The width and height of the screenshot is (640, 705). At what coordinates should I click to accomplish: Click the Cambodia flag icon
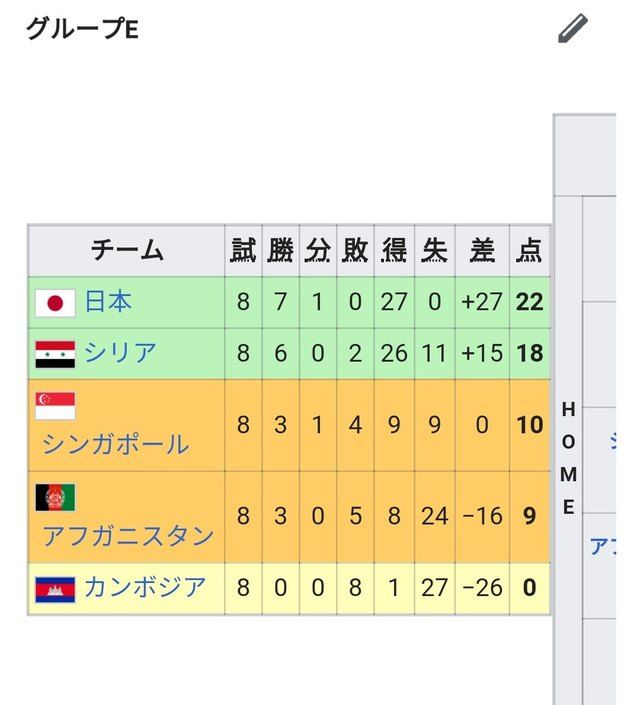[x=55, y=589]
